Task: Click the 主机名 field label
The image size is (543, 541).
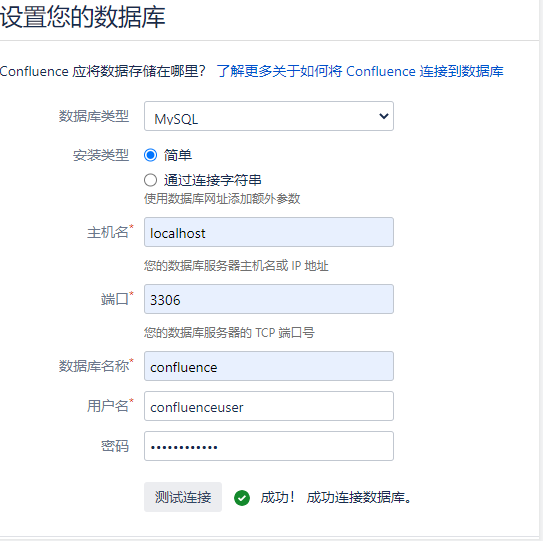Action: pos(110,232)
